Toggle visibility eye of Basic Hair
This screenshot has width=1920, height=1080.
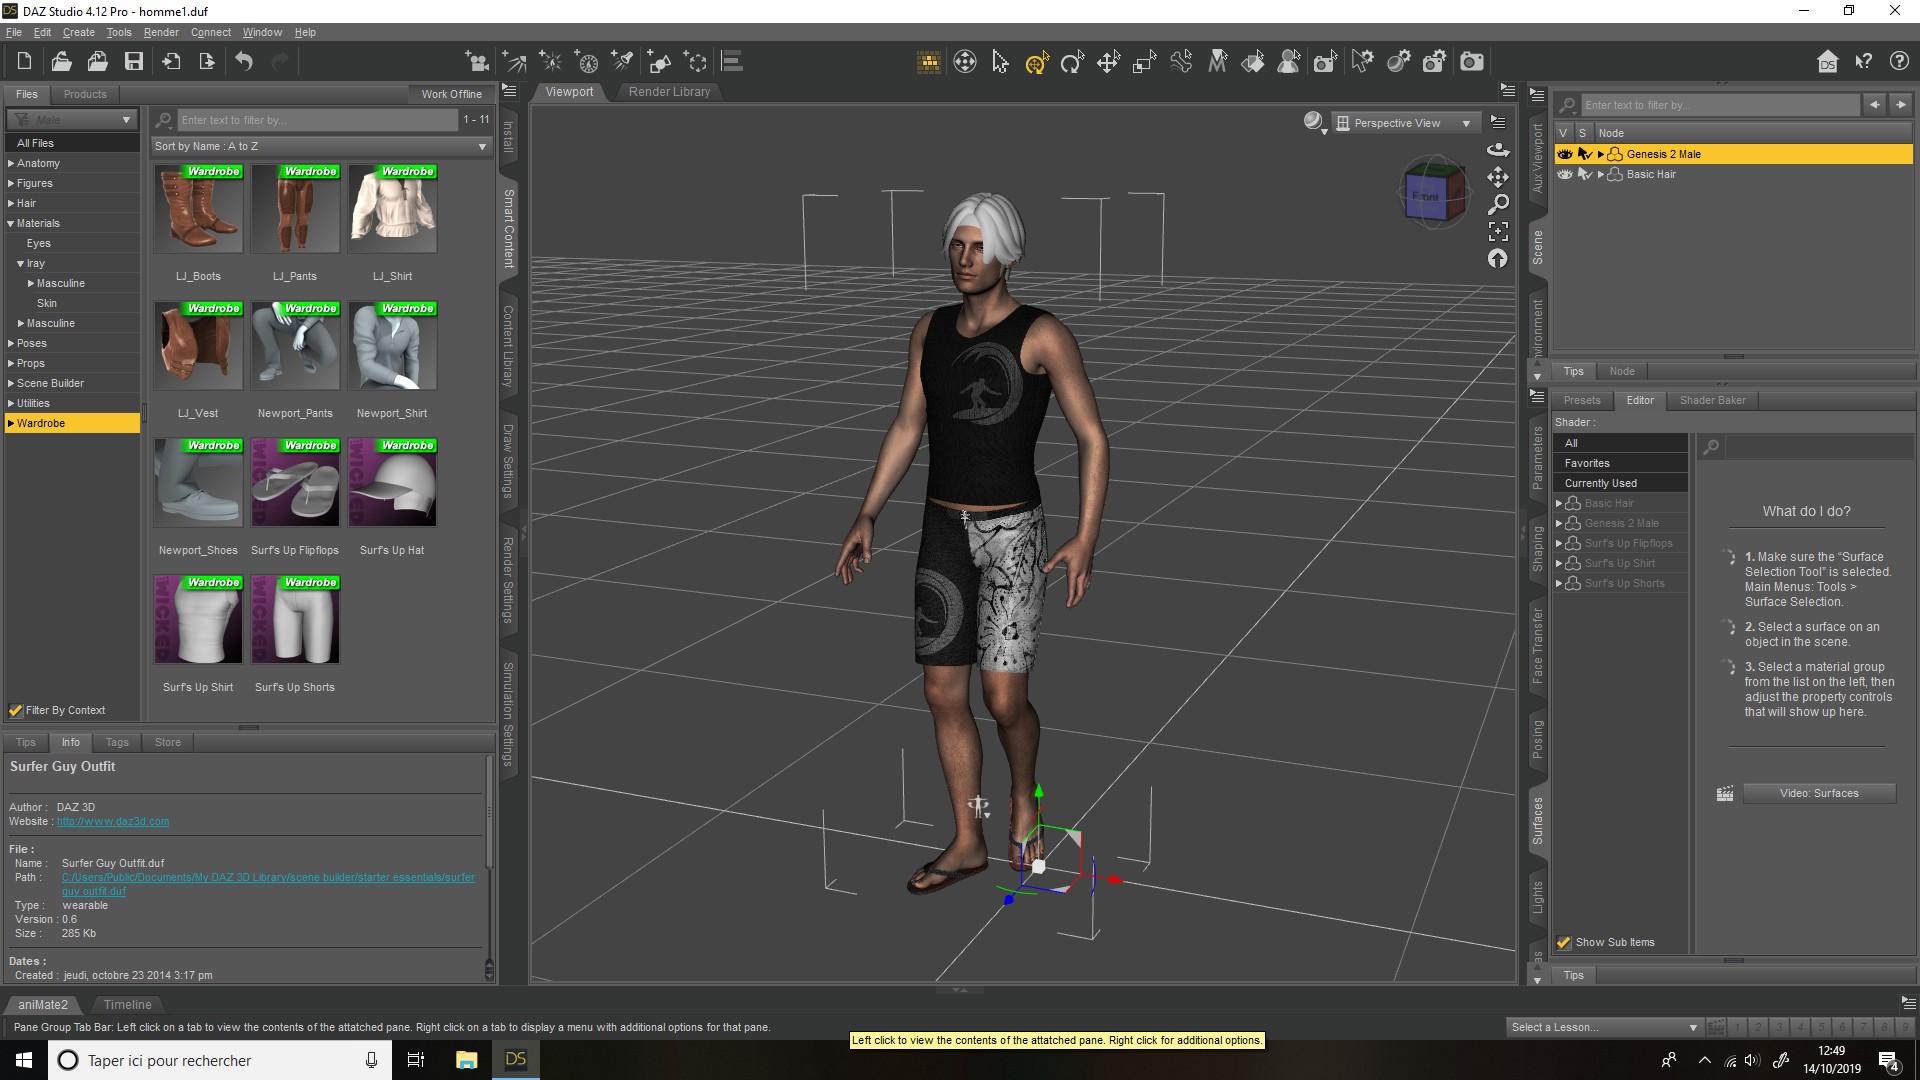click(1565, 174)
